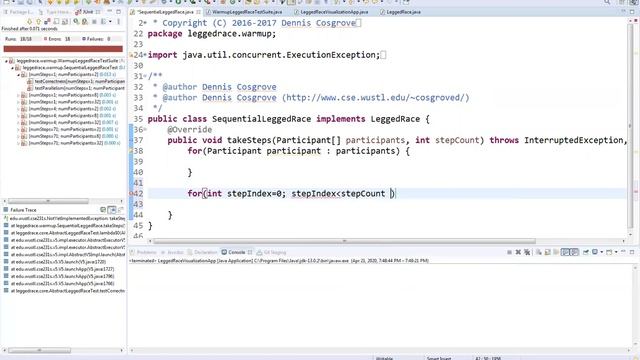Collapse the Javadoc comment at line 31
Image resolution: width=640 pixels, height=360 pixels.
pos(145,76)
